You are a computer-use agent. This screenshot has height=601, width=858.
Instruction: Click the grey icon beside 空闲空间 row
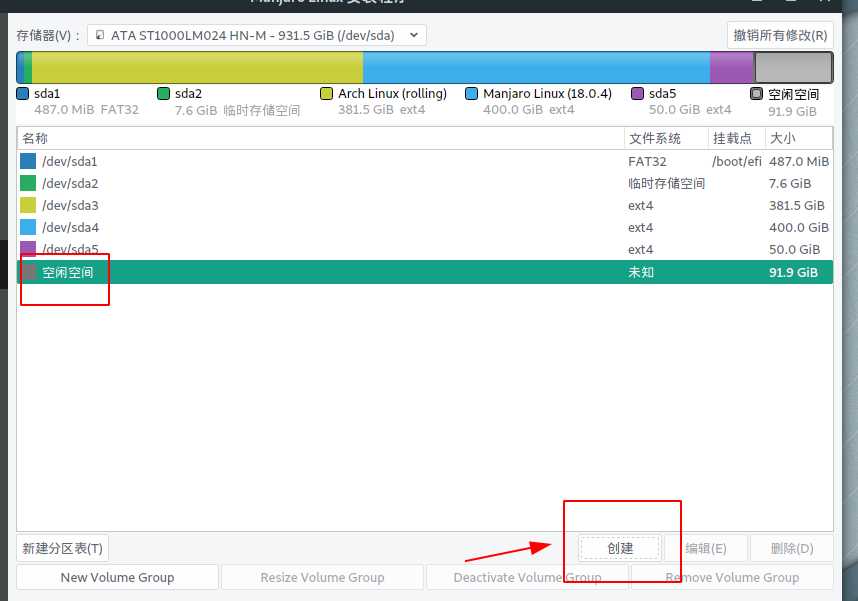click(30, 271)
